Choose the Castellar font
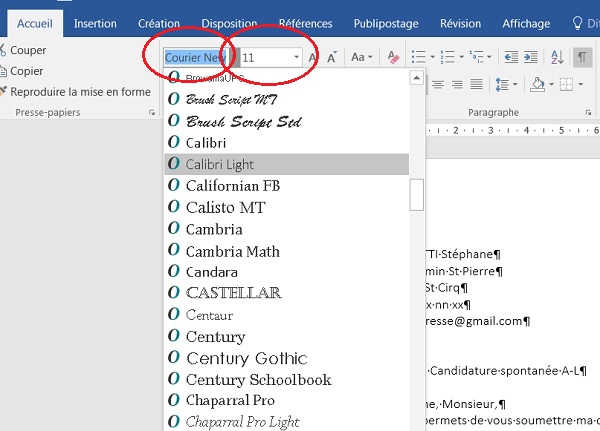Viewport: 600px width, 431px height. 287,293
